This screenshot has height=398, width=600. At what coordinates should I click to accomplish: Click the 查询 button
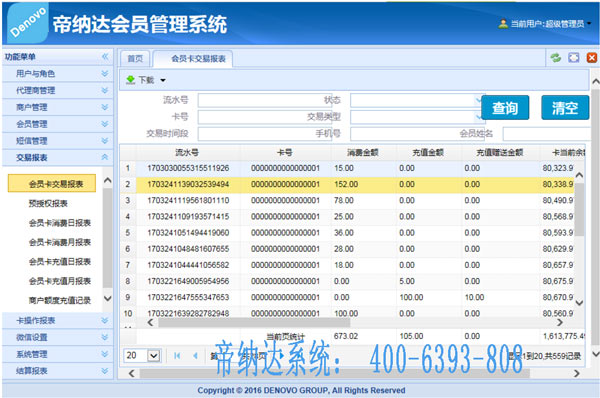click(505, 108)
